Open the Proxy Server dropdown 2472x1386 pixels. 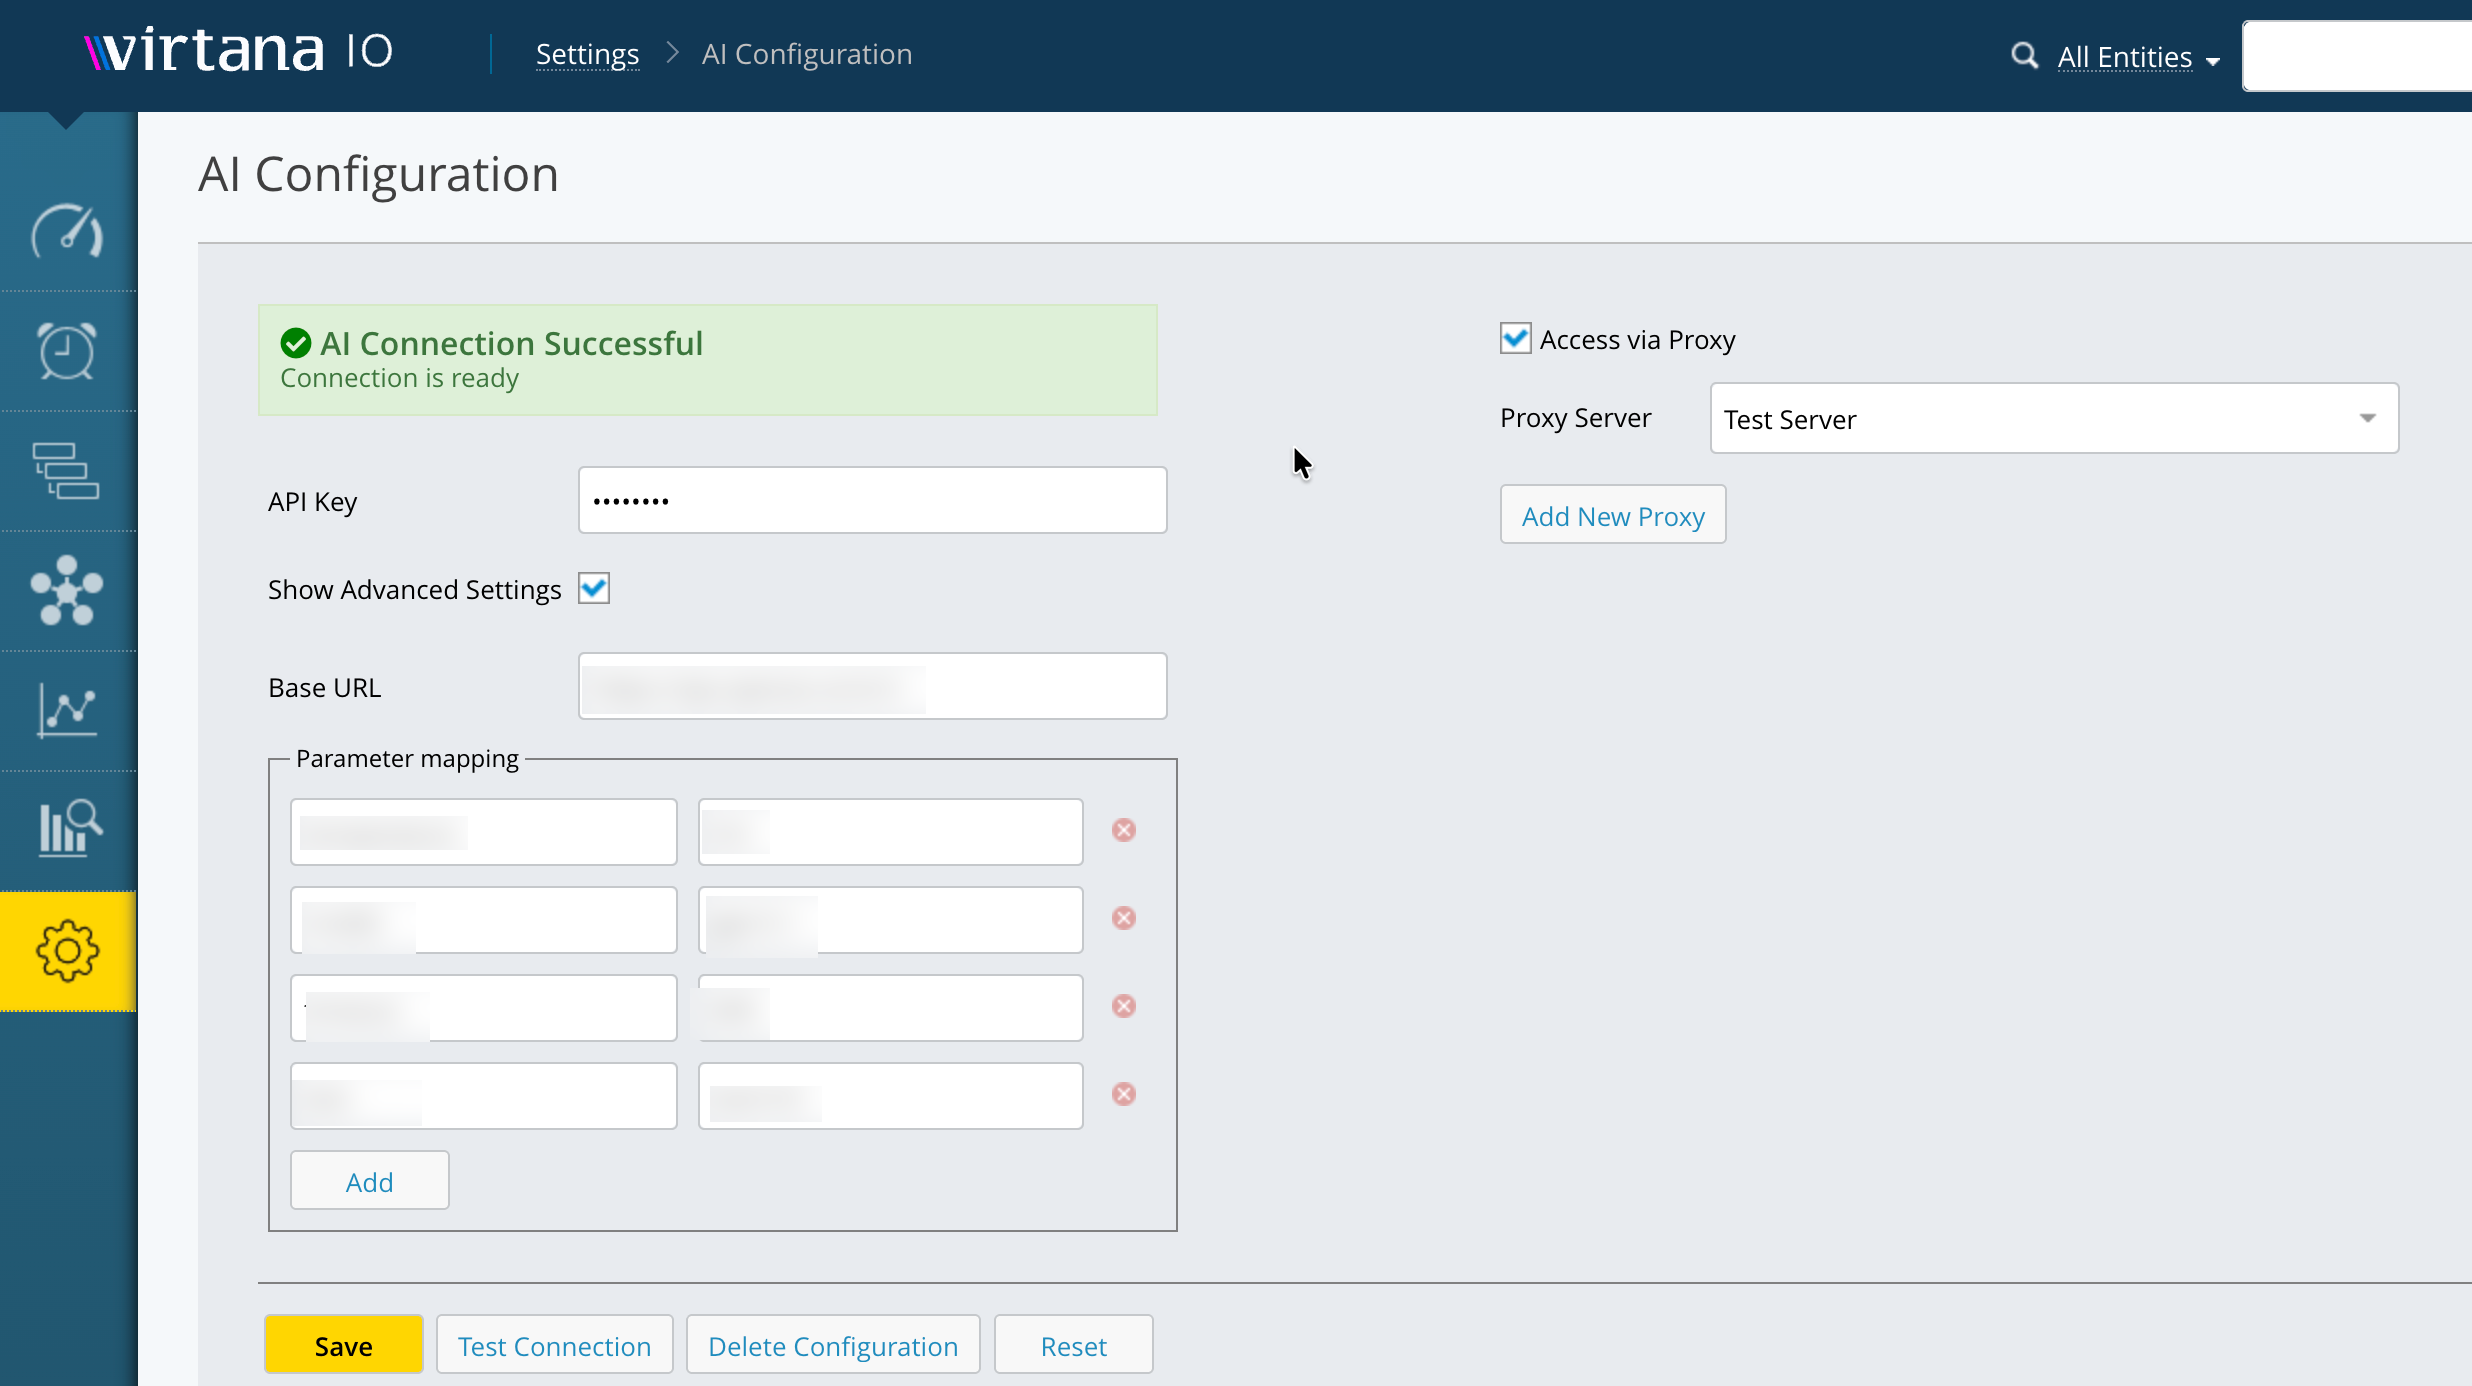click(x=2053, y=418)
